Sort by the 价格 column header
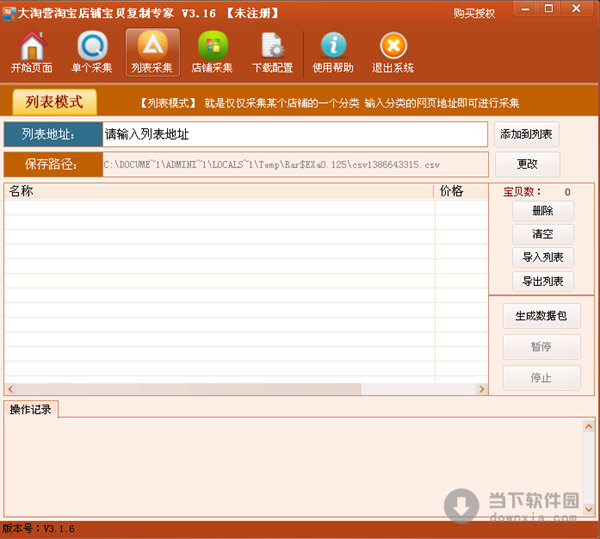This screenshot has height=539, width=600. (461, 191)
